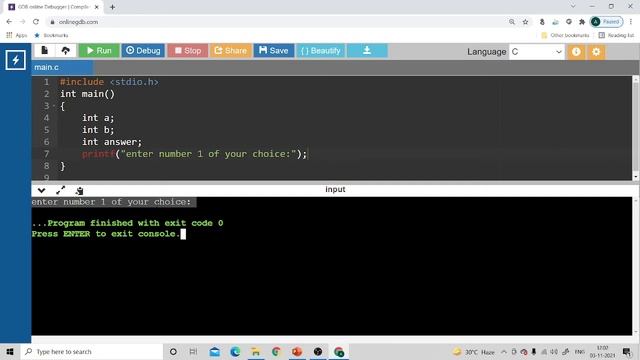
Task: Reload the browser page
Action: 36,22
